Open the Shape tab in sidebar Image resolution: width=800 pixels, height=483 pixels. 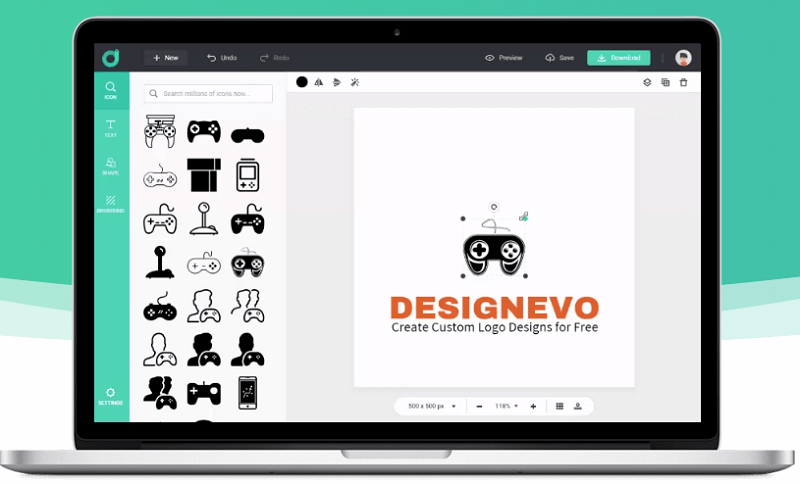[x=111, y=166]
